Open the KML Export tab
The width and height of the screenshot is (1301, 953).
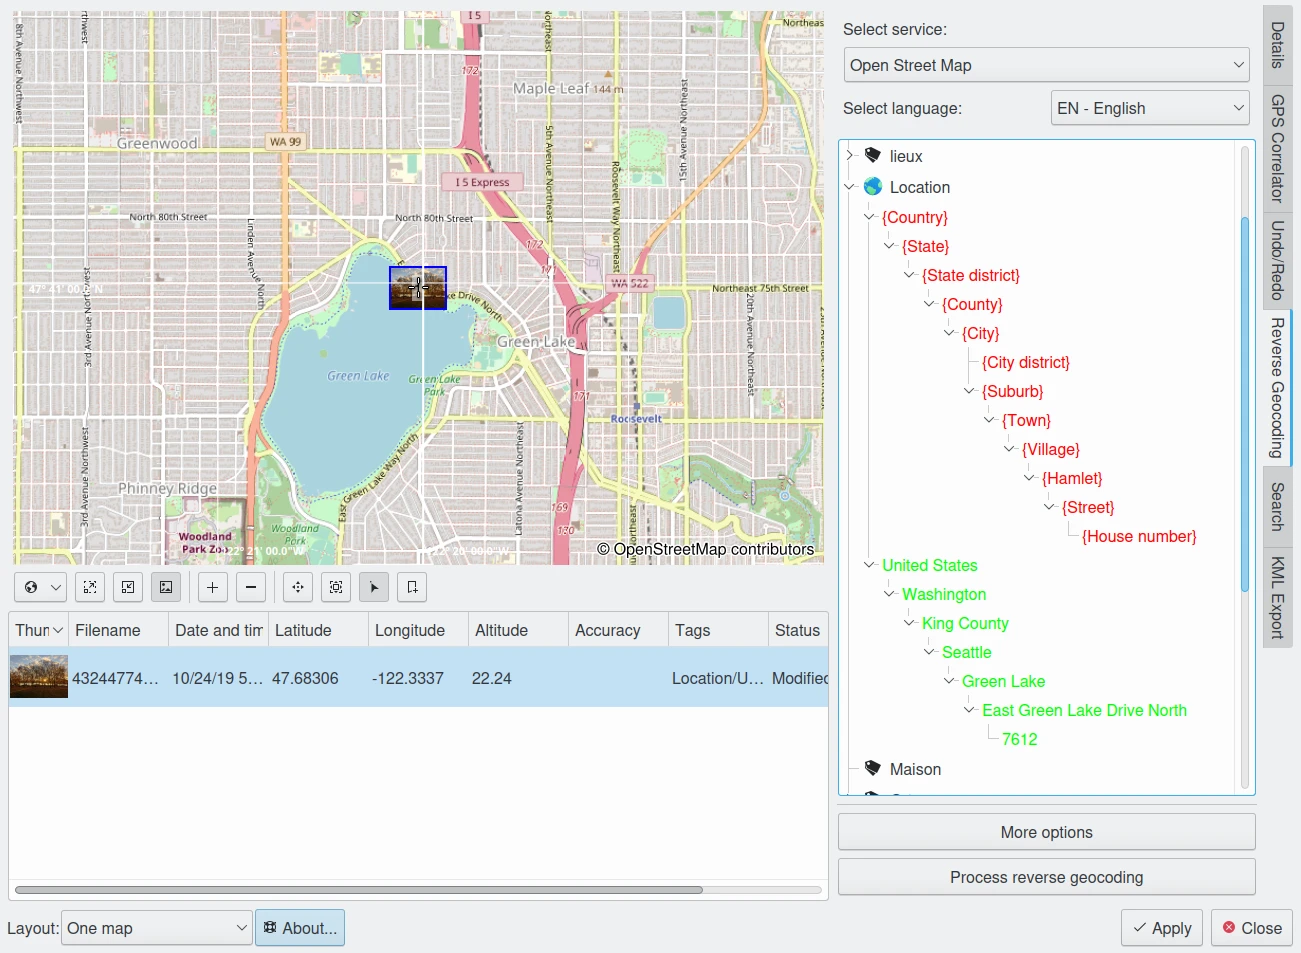[1277, 597]
